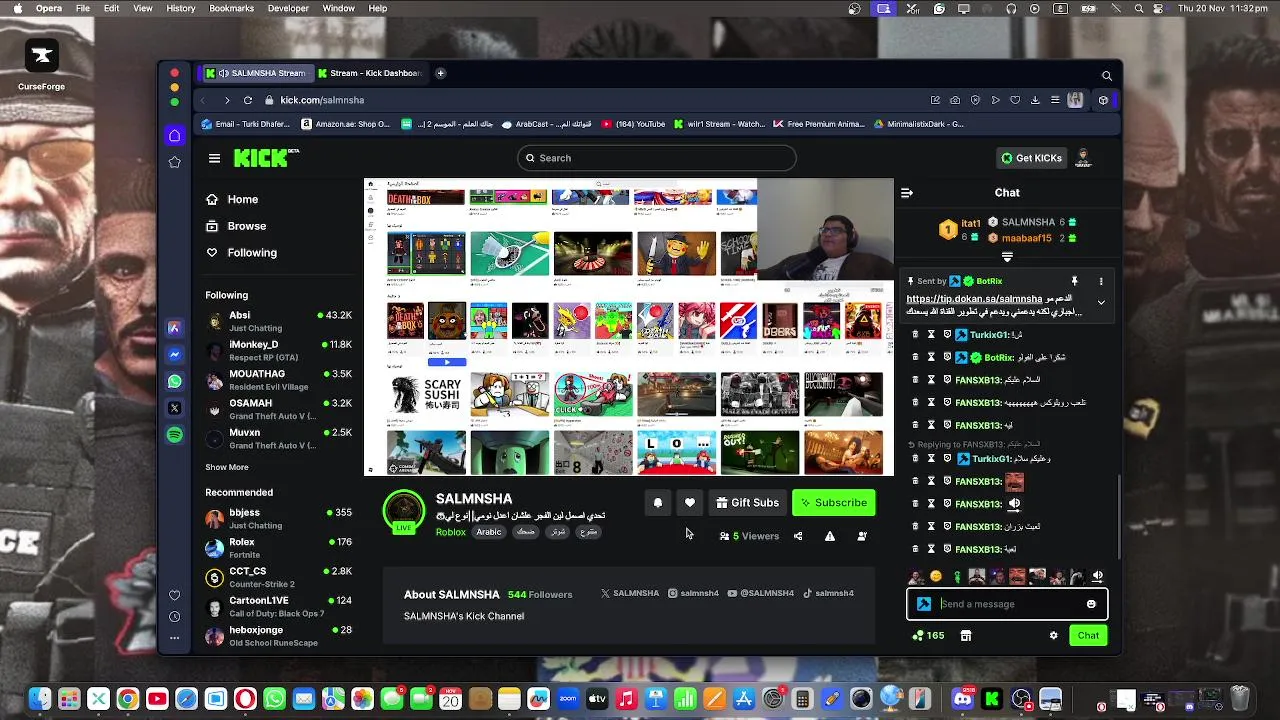Open Amazon.ae bookmark
Viewport: 1280px width, 720px height.
(346, 124)
